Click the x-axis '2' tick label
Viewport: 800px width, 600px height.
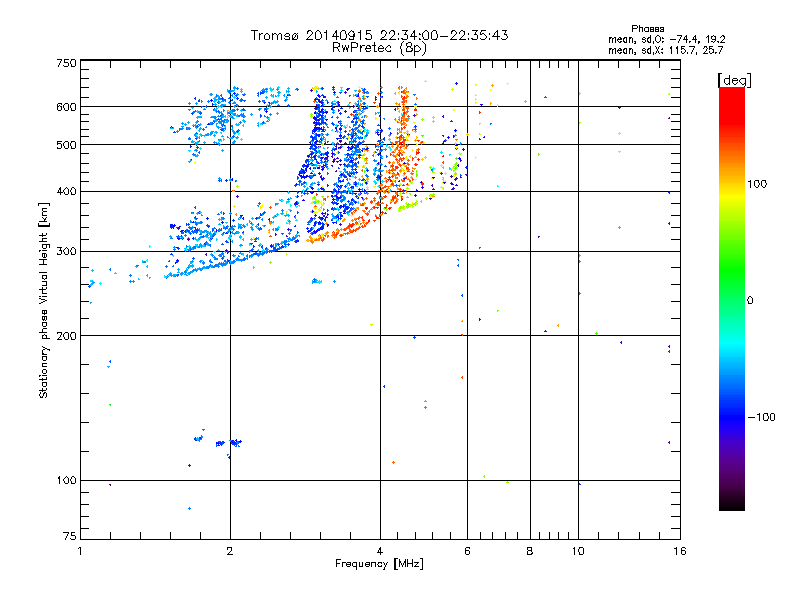click(230, 551)
